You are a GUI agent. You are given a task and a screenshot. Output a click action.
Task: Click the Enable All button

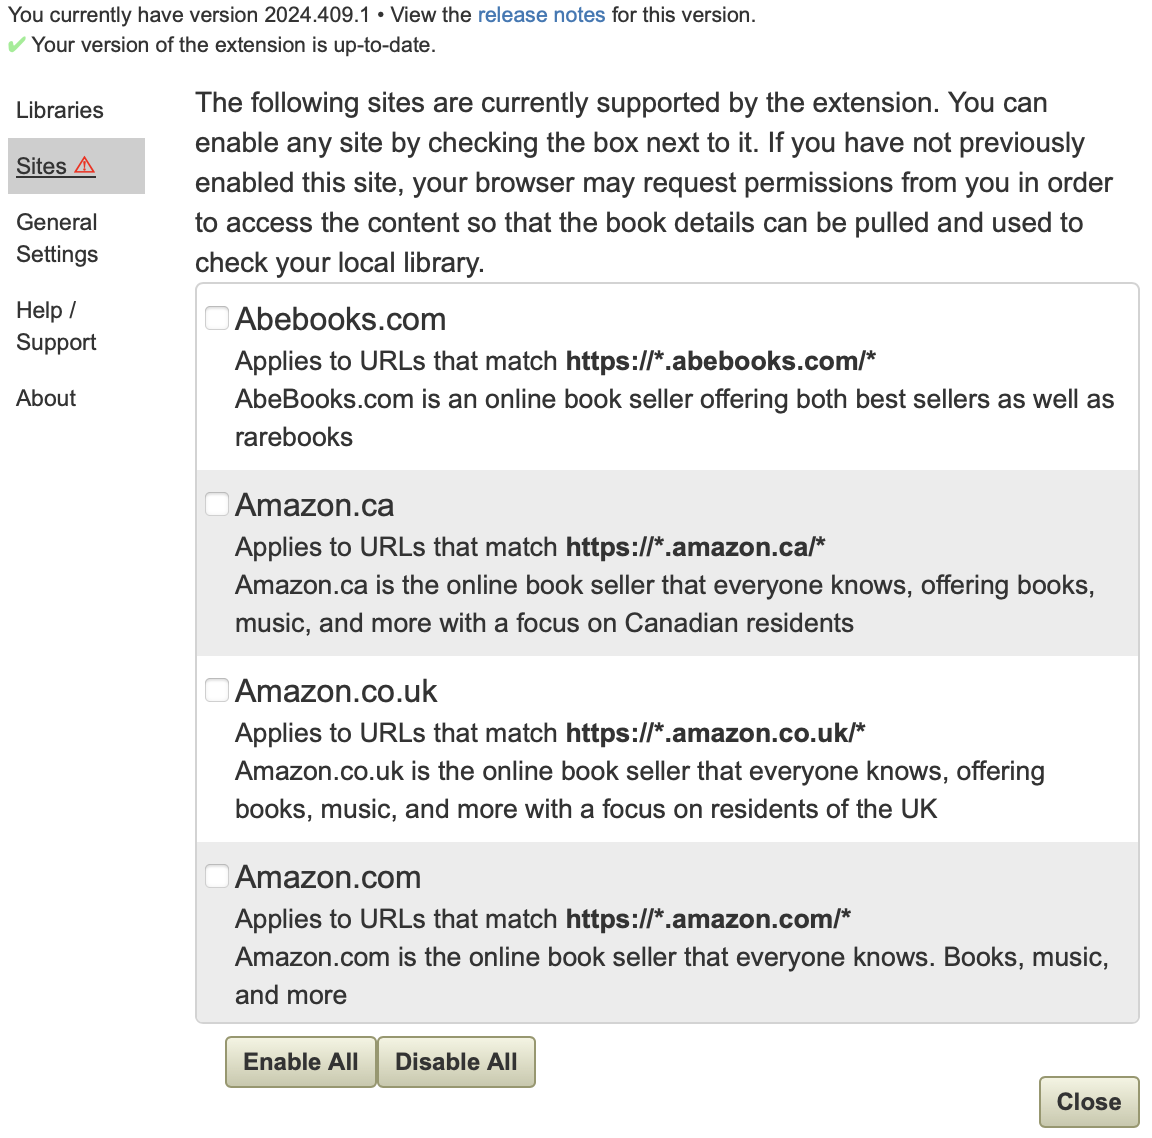(300, 1061)
